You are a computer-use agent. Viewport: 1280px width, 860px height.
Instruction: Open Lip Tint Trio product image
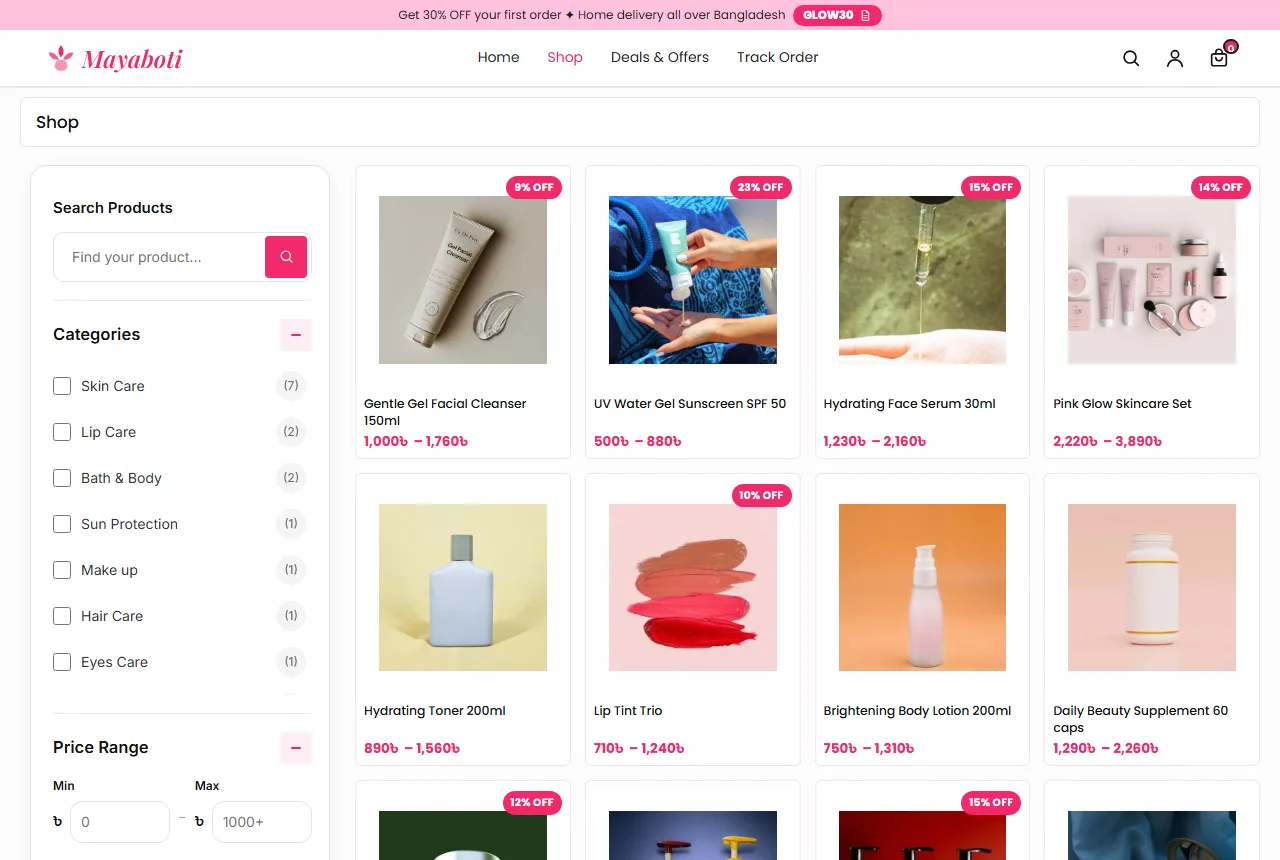pyautogui.click(x=693, y=587)
